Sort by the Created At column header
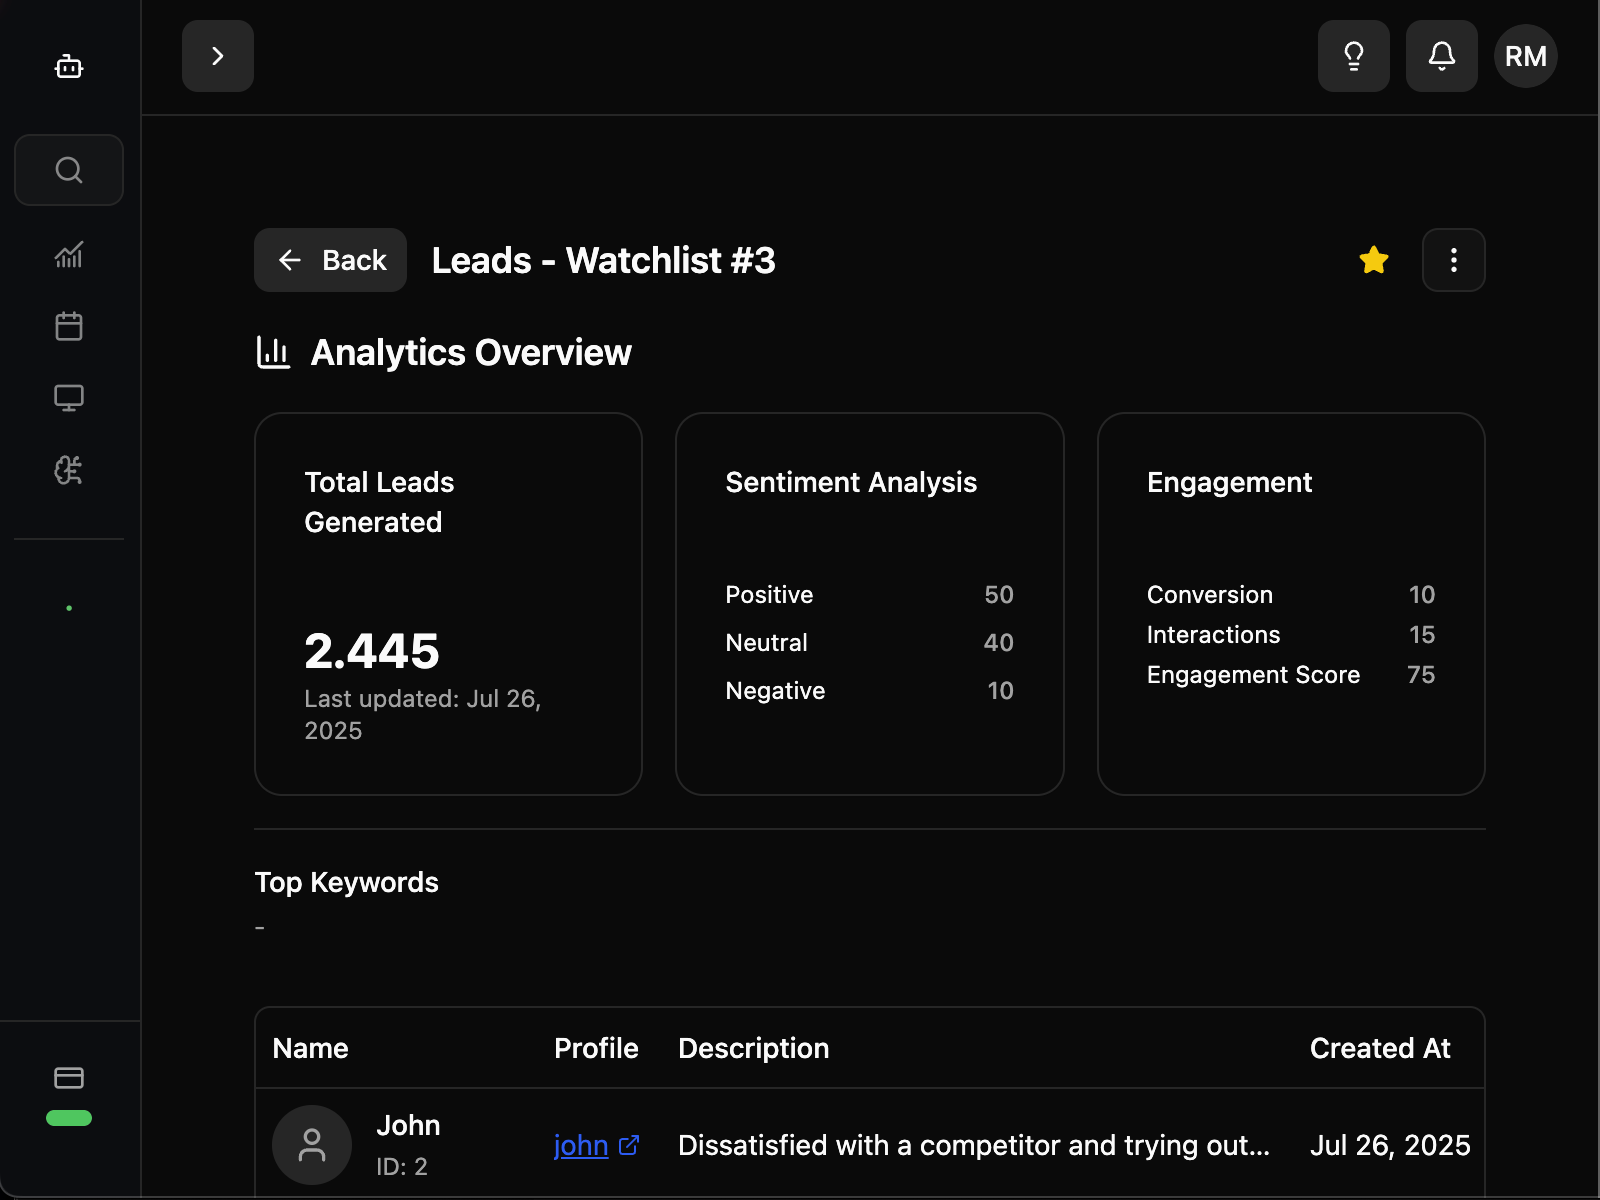The height and width of the screenshot is (1200, 1600). click(1380, 1048)
